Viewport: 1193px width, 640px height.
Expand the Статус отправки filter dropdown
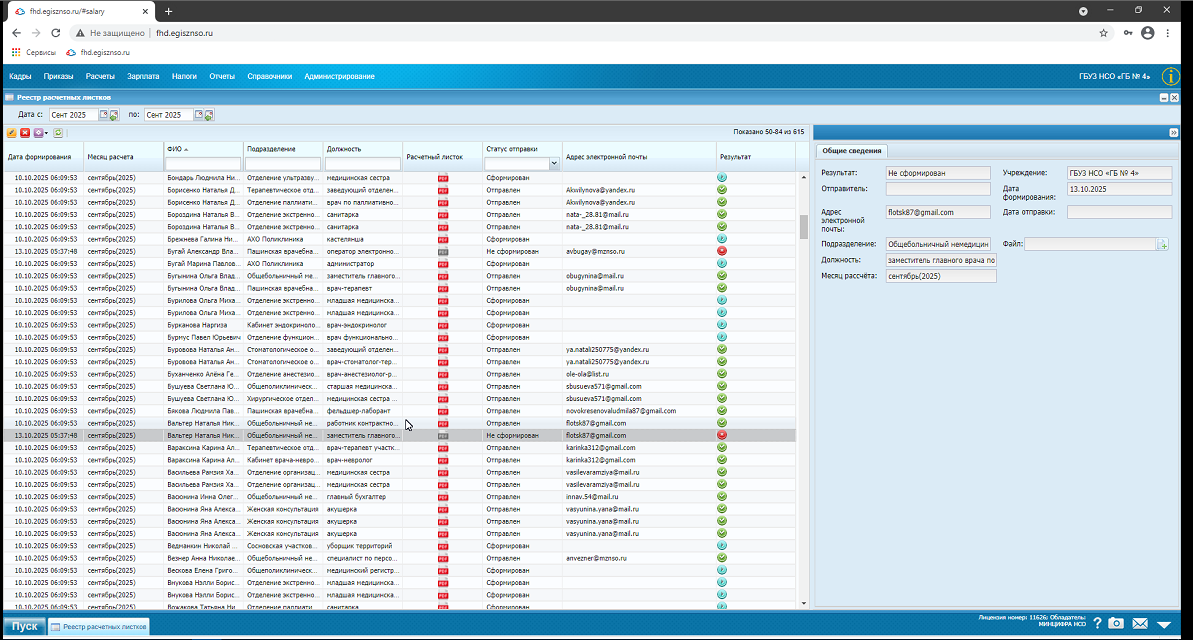click(x=554, y=163)
